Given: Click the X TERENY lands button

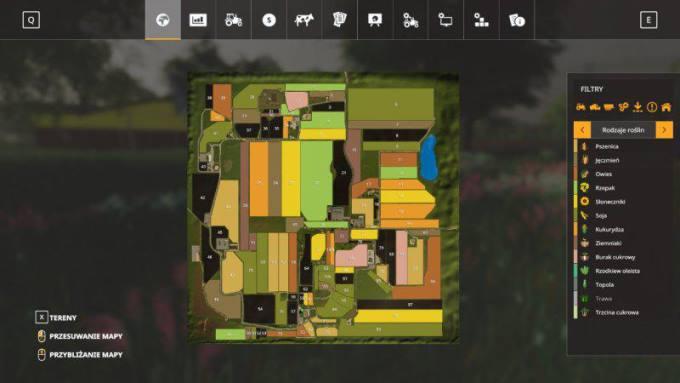Looking at the screenshot, I should coord(56,318).
